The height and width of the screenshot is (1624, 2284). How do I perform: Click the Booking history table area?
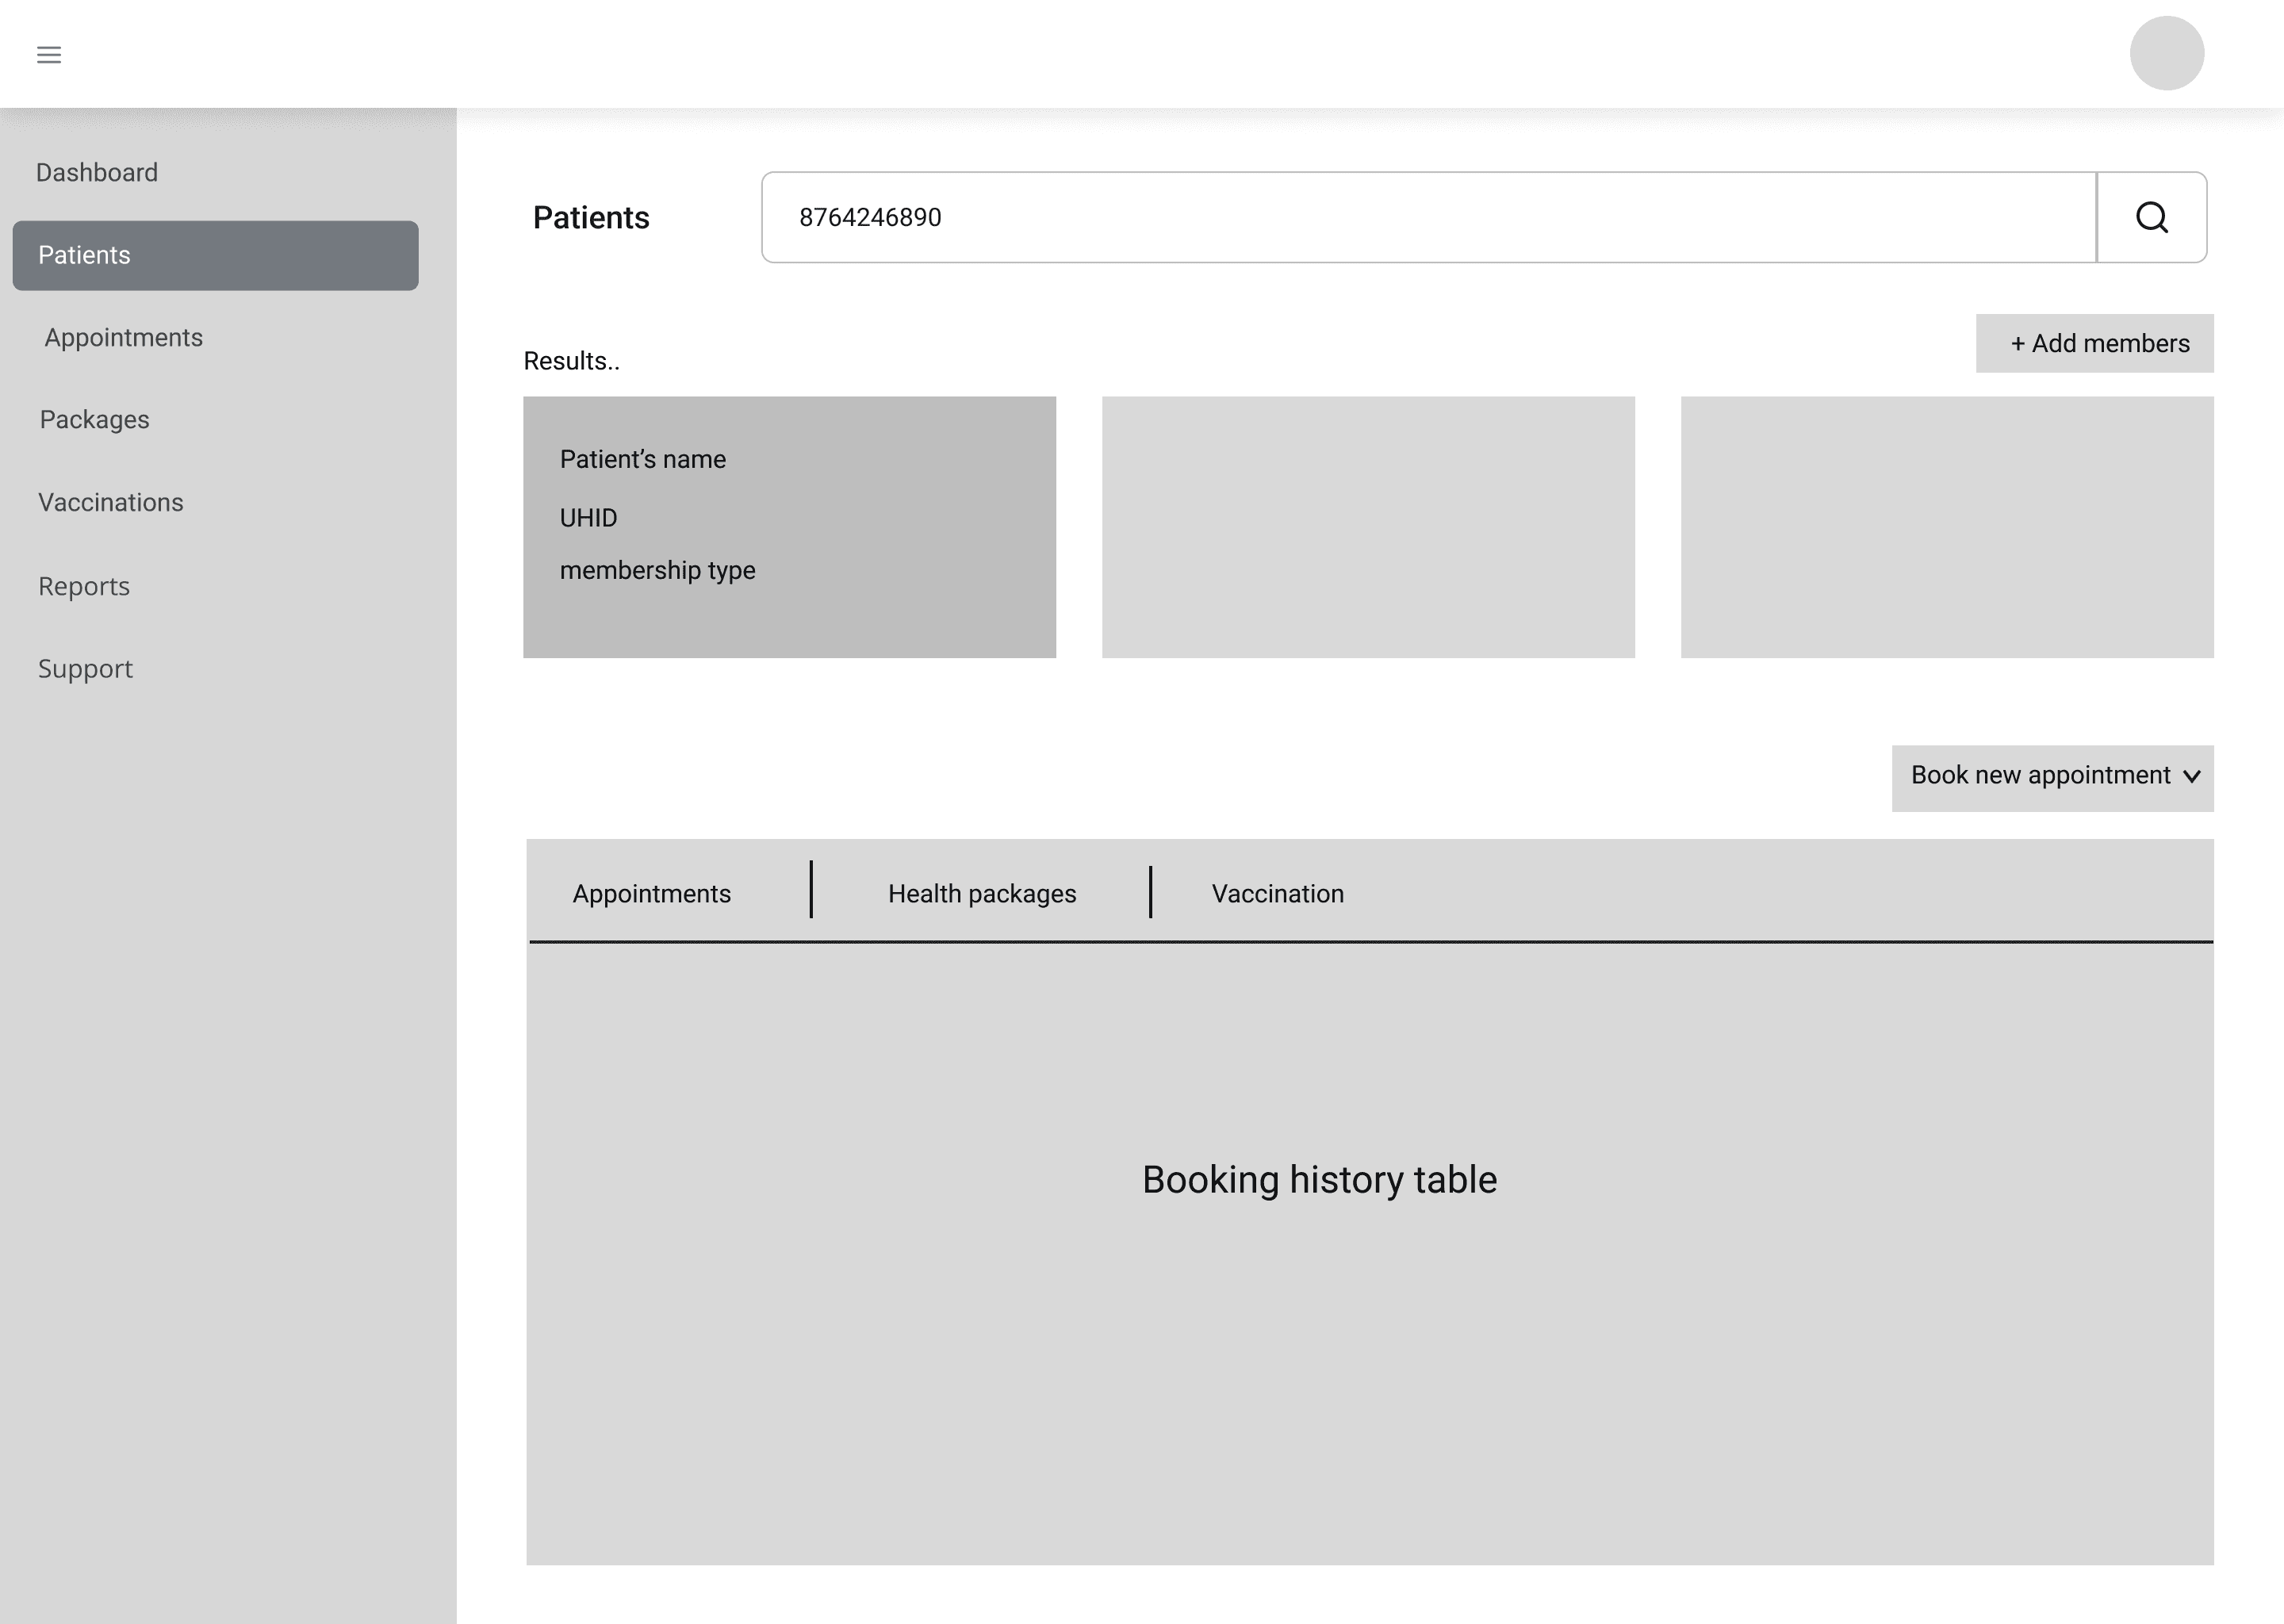pos(1319,1180)
